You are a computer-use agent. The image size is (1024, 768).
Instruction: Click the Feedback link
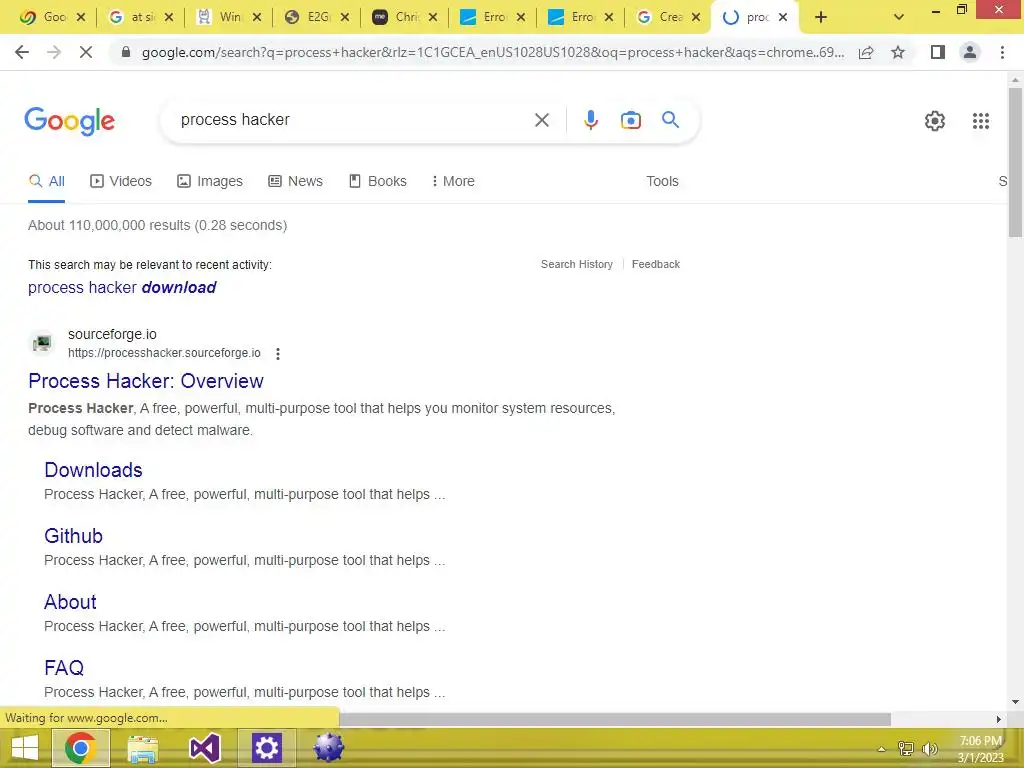click(656, 264)
